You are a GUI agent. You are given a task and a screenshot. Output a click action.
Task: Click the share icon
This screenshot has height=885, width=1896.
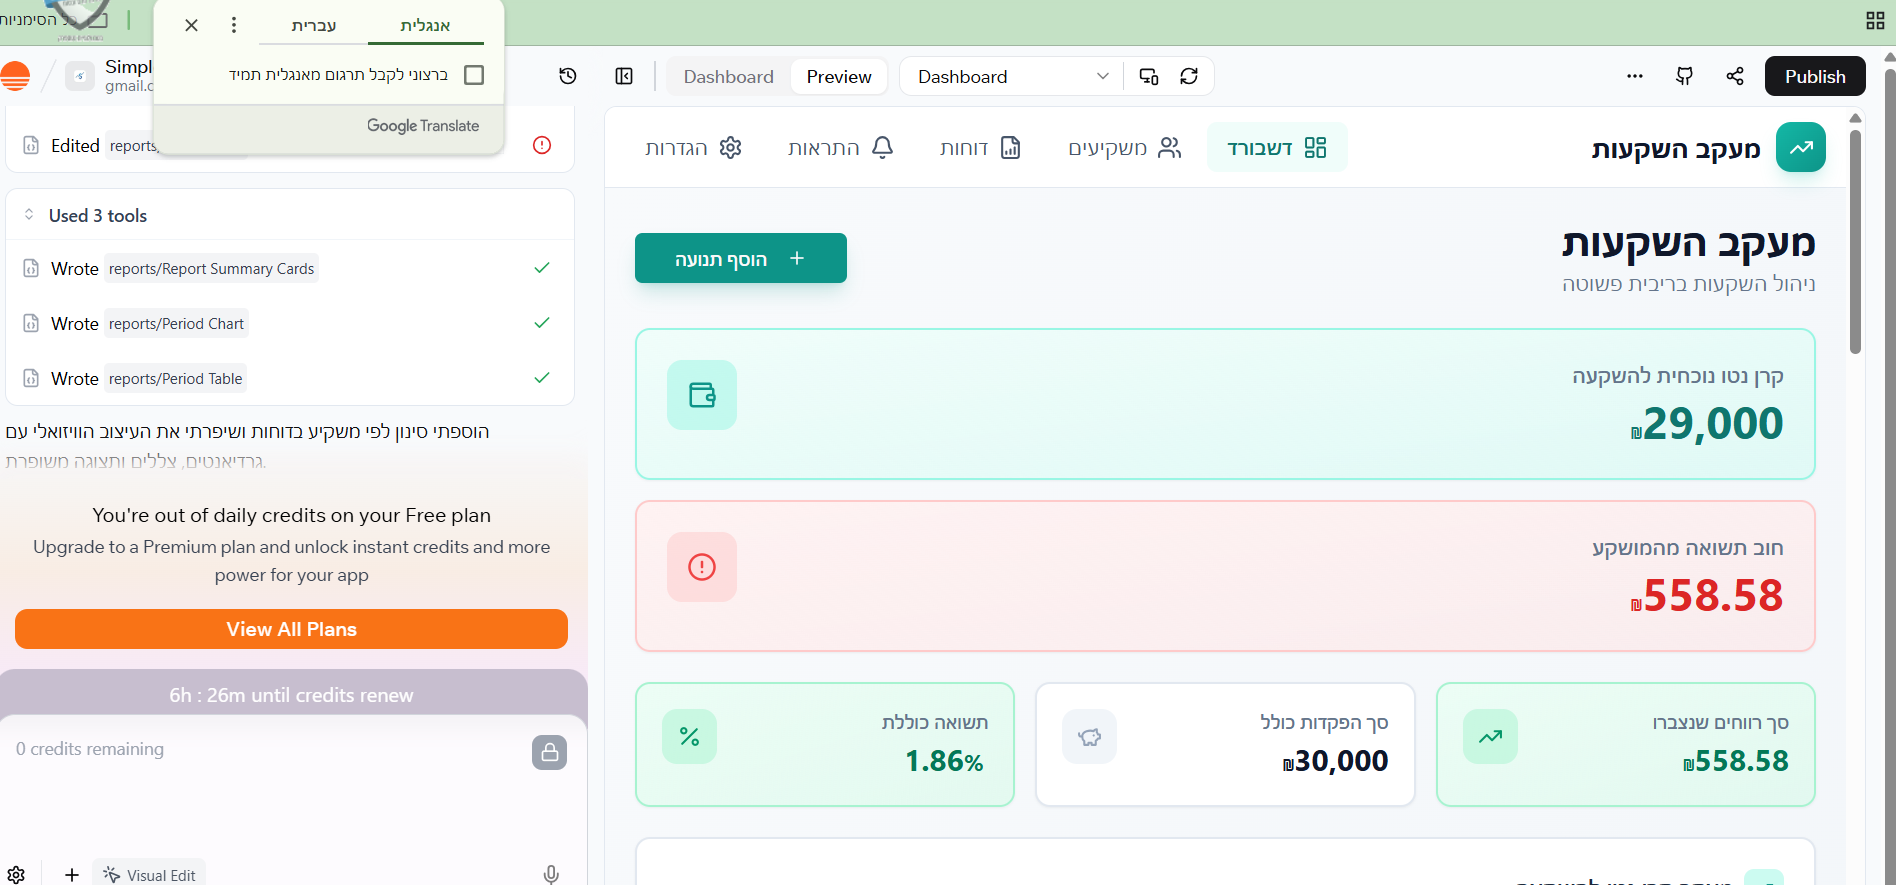(x=1735, y=76)
